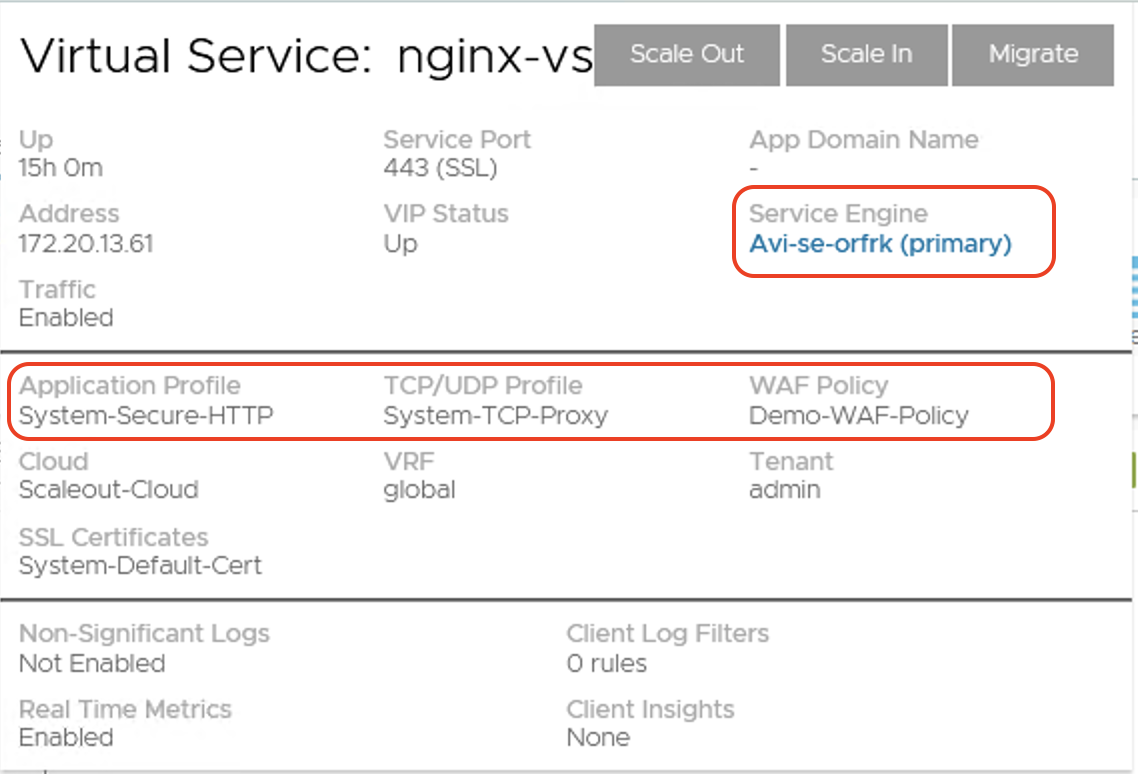Select the Demo-WAF-Policy value

(859, 416)
